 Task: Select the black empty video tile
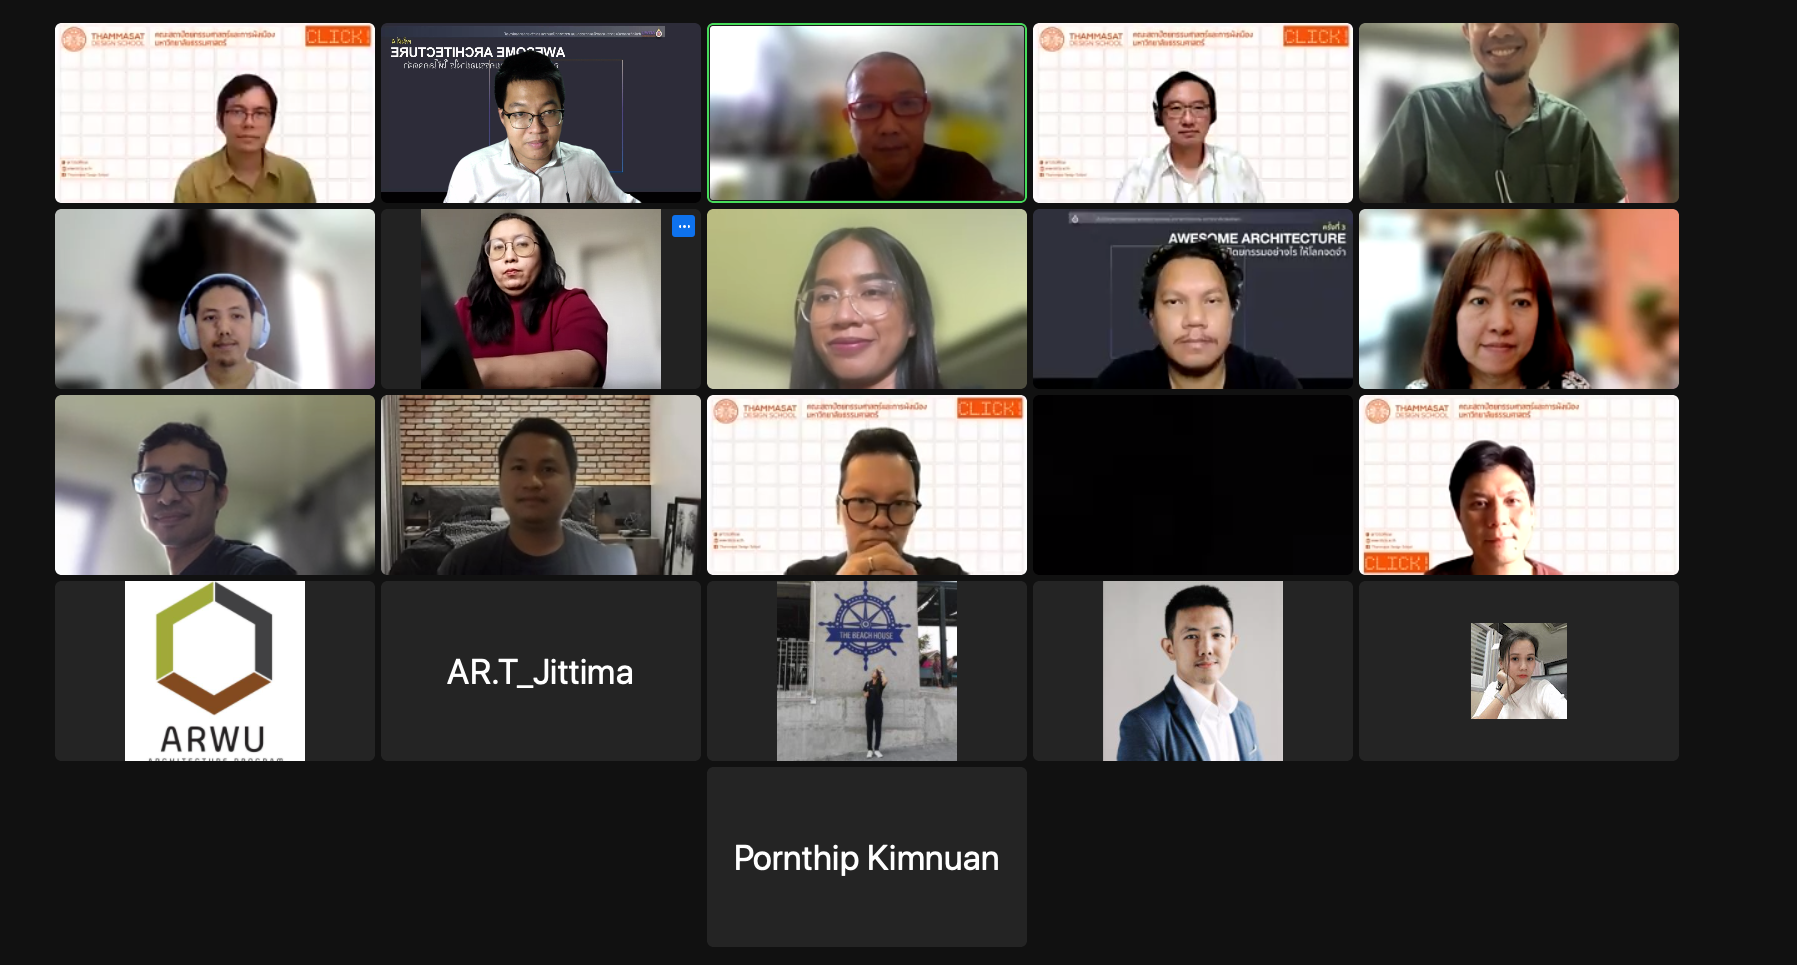click(1193, 485)
